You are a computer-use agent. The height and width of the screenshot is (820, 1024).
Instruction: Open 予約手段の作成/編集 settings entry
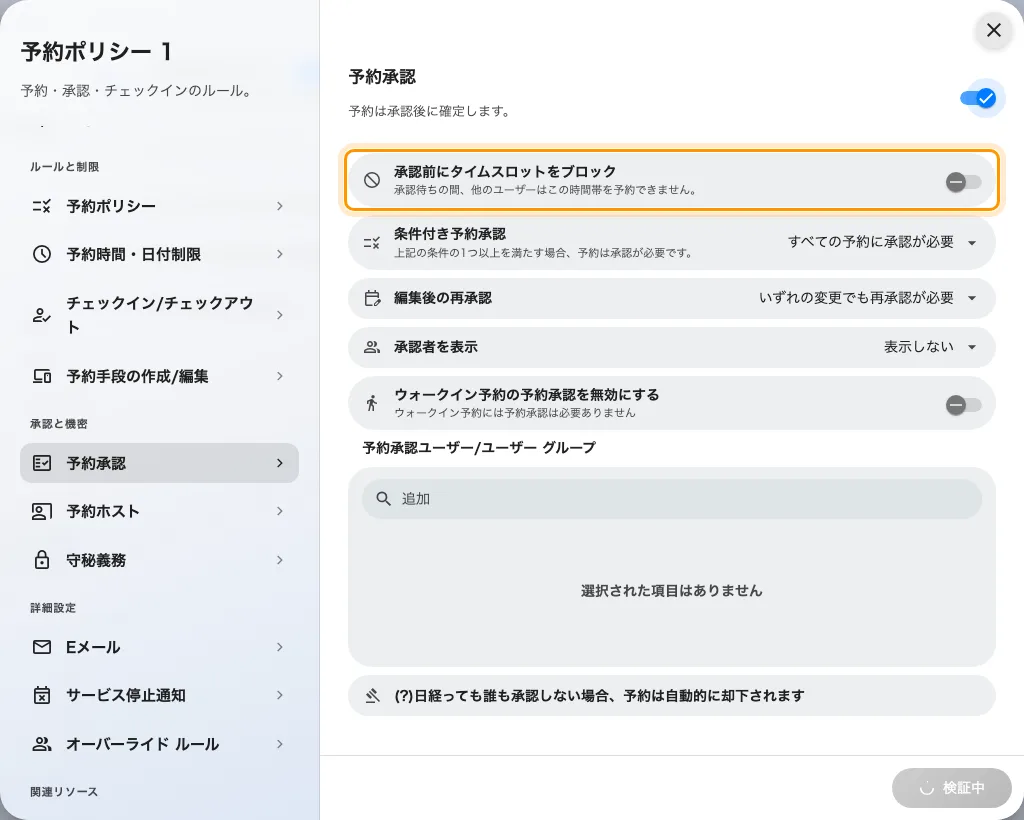pos(159,376)
